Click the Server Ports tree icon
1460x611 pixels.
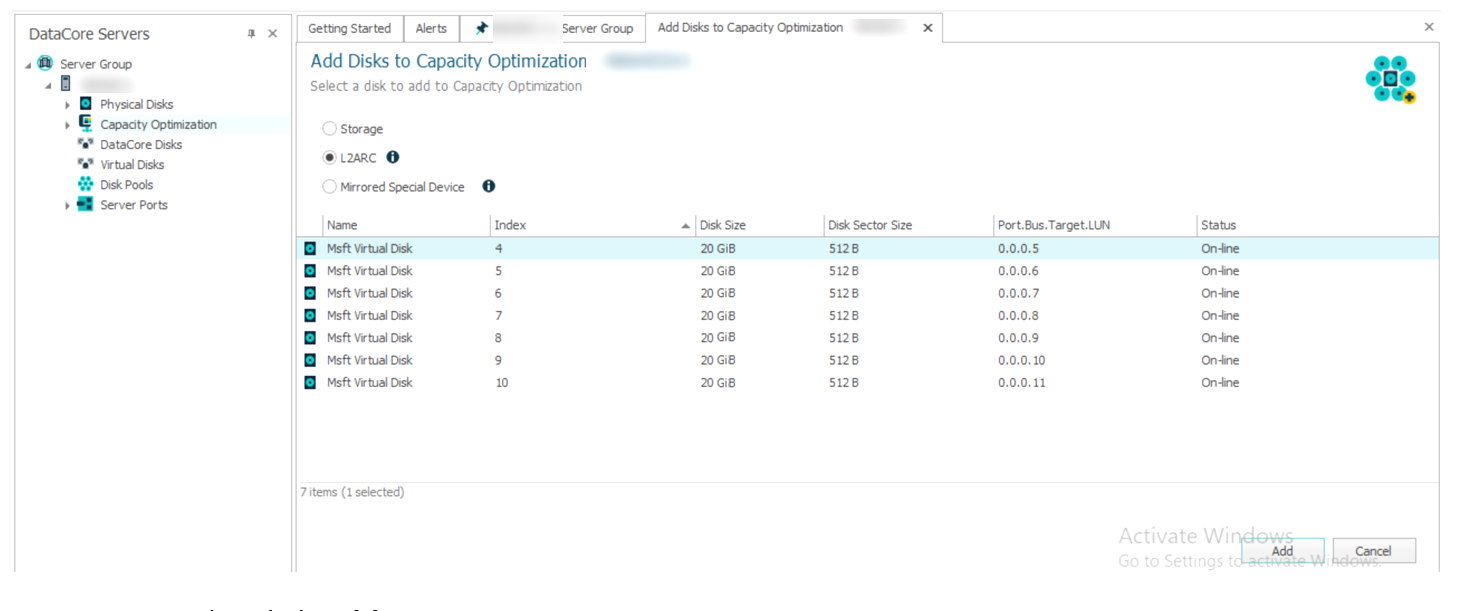point(86,205)
